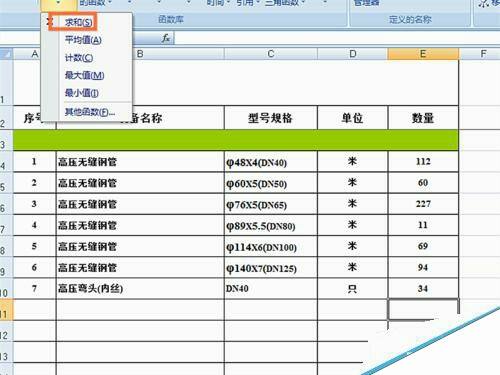The height and width of the screenshot is (375, 500).
Task: Open the AutoSum dropdown arrow in ribbon
Action: coord(58,4)
